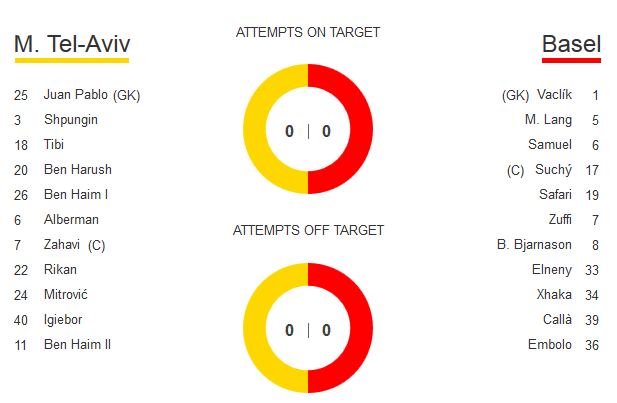
Task: Click the M. Tel-Aviv team heading
Action: pos(72,45)
